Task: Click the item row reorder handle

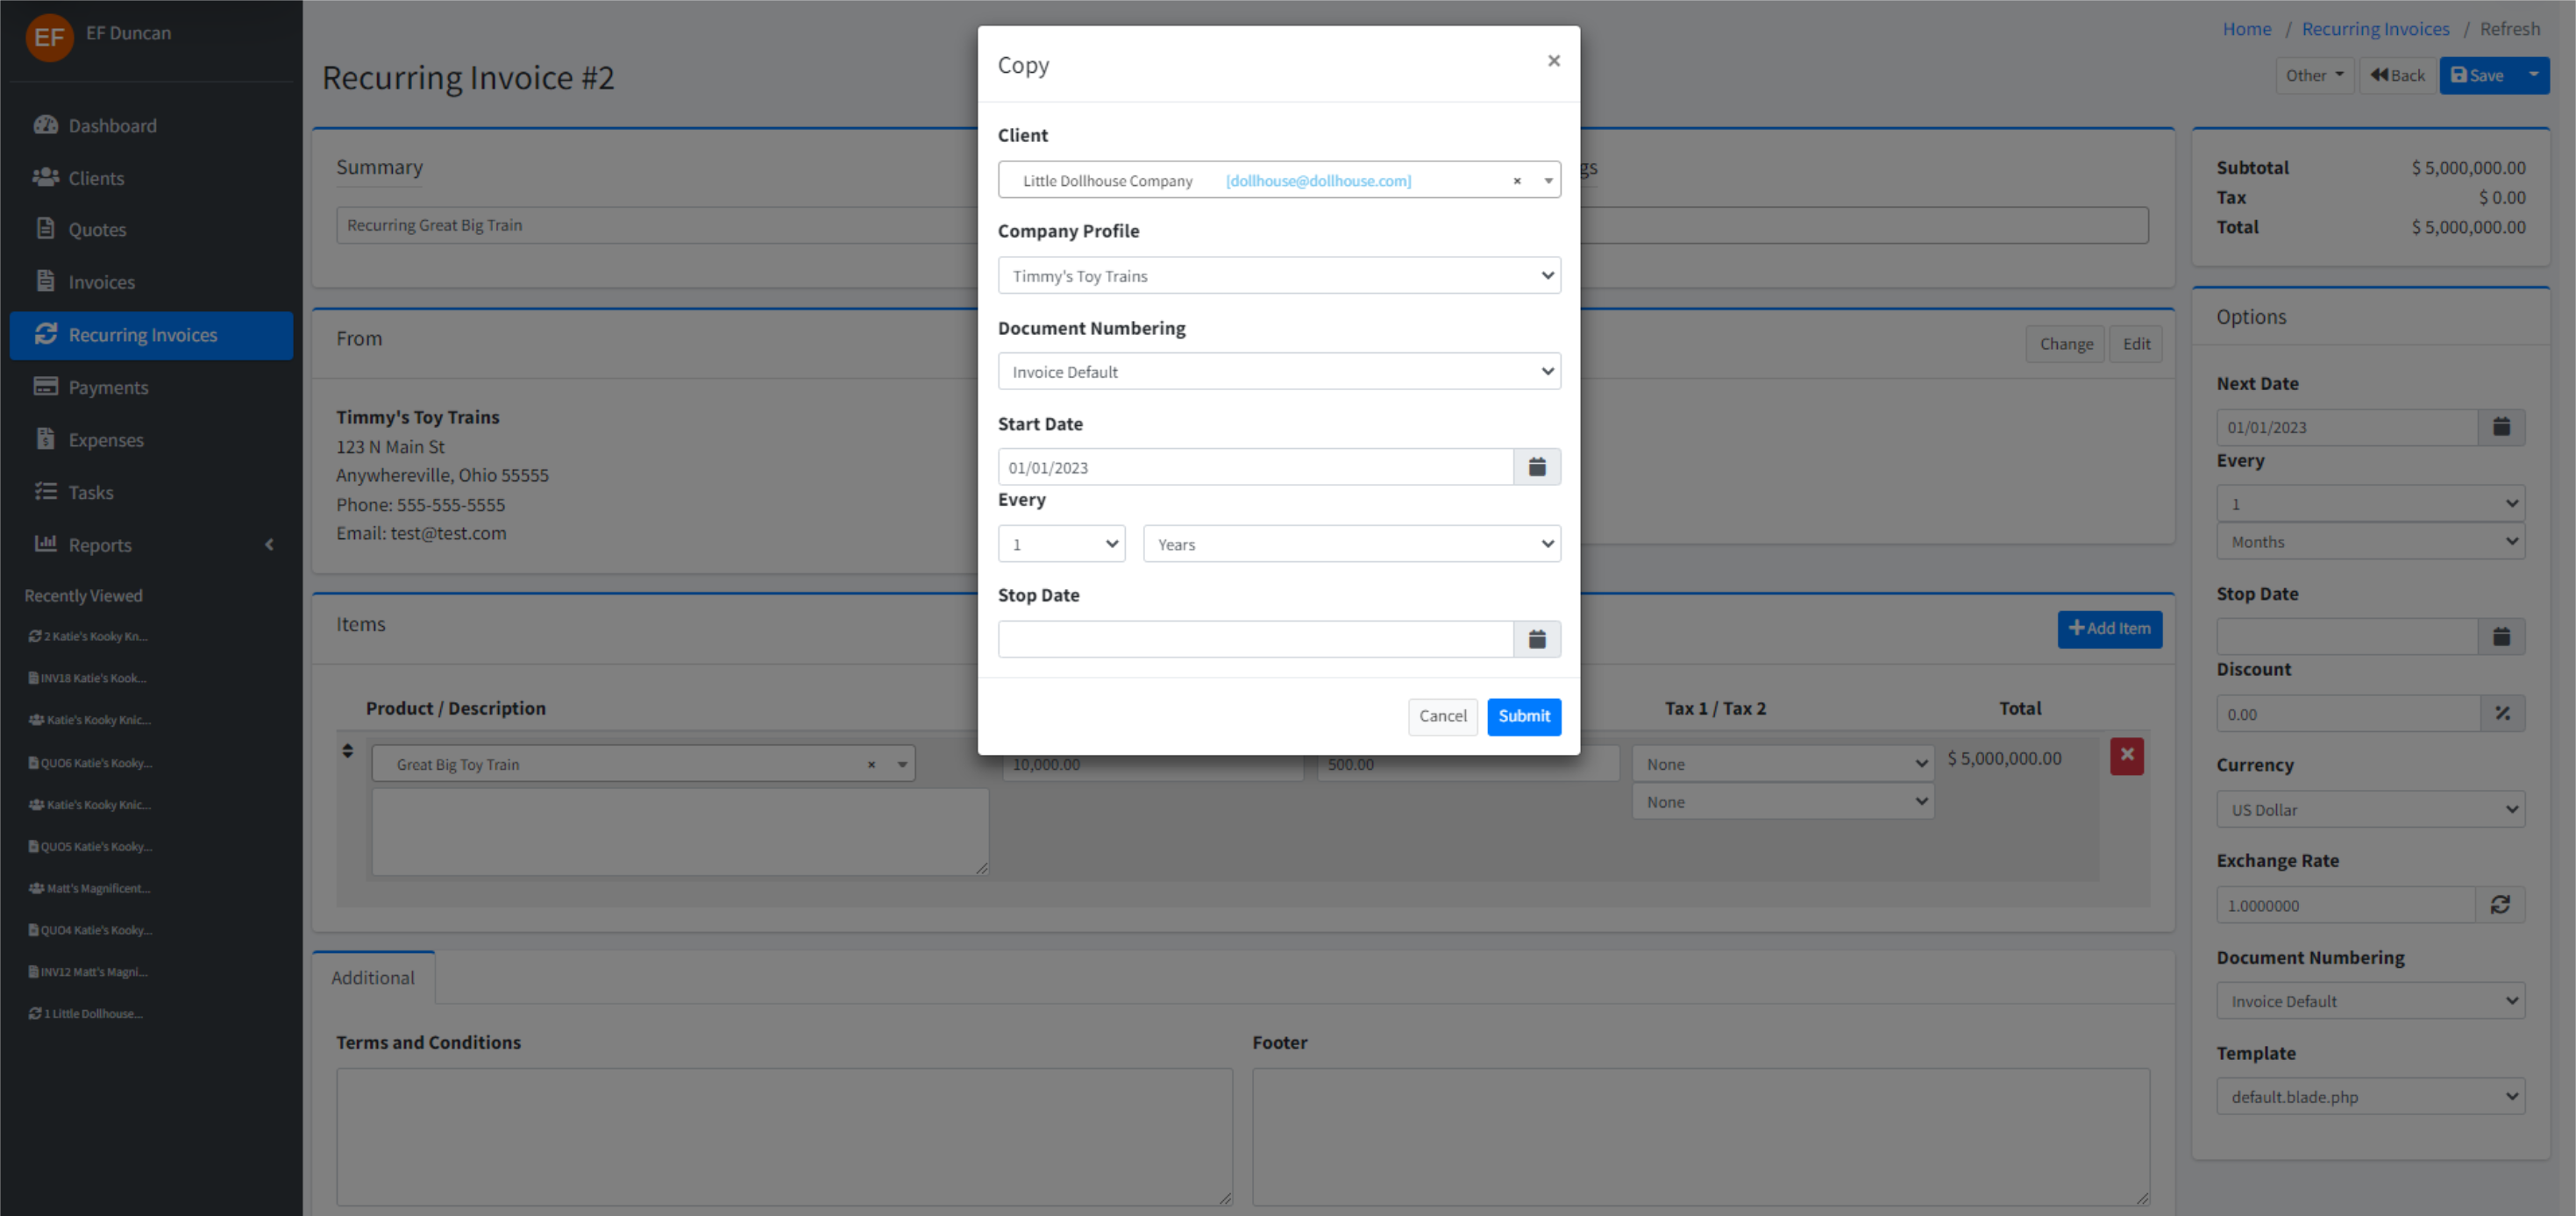Action: point(347,750)
